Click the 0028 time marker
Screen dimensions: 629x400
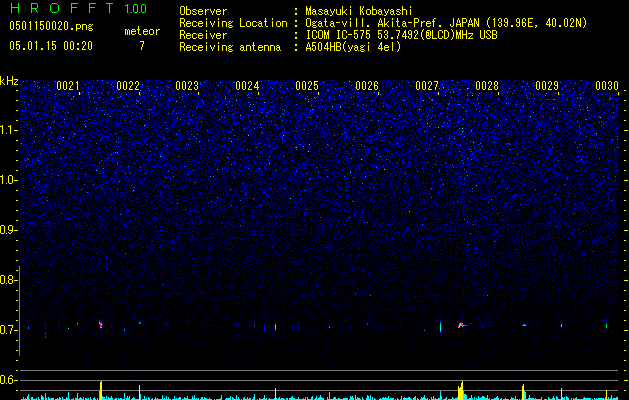click(487, 86)
